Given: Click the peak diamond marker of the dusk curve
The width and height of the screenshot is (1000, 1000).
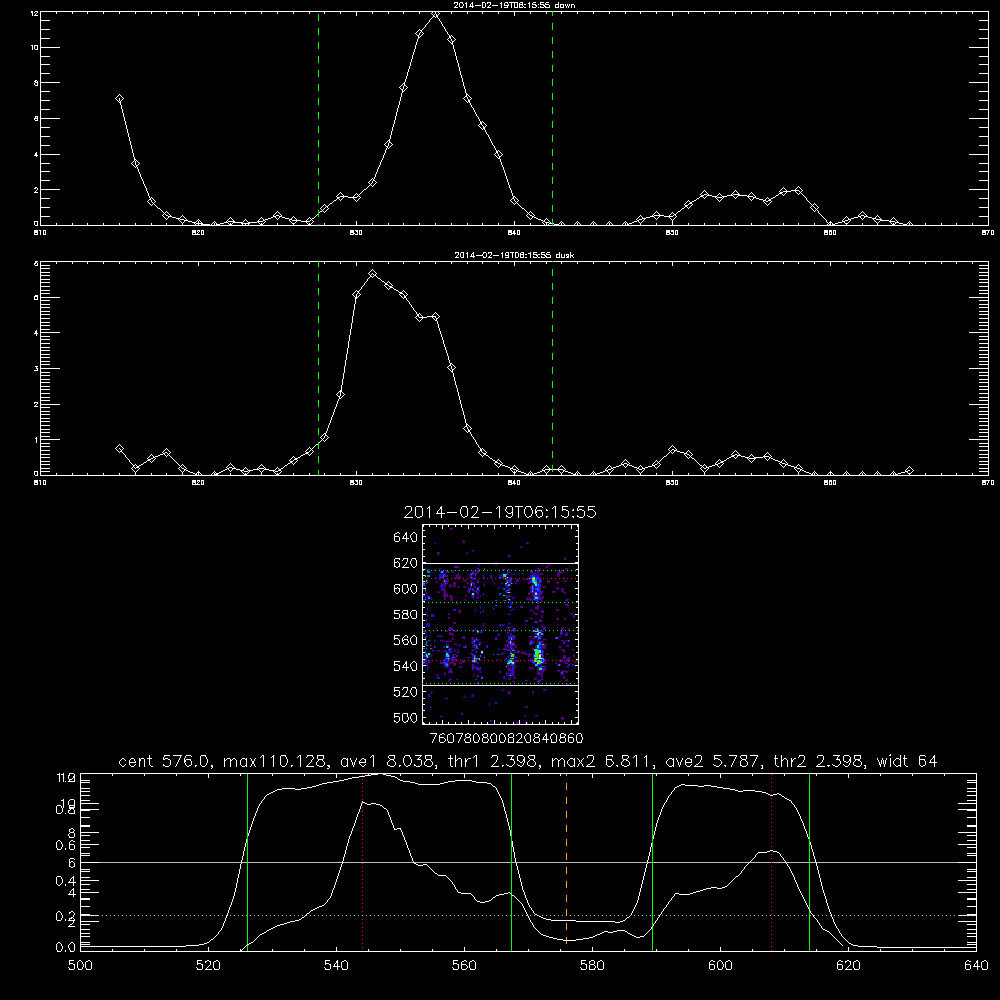Looking at the screenshot, I should point(372,274).
